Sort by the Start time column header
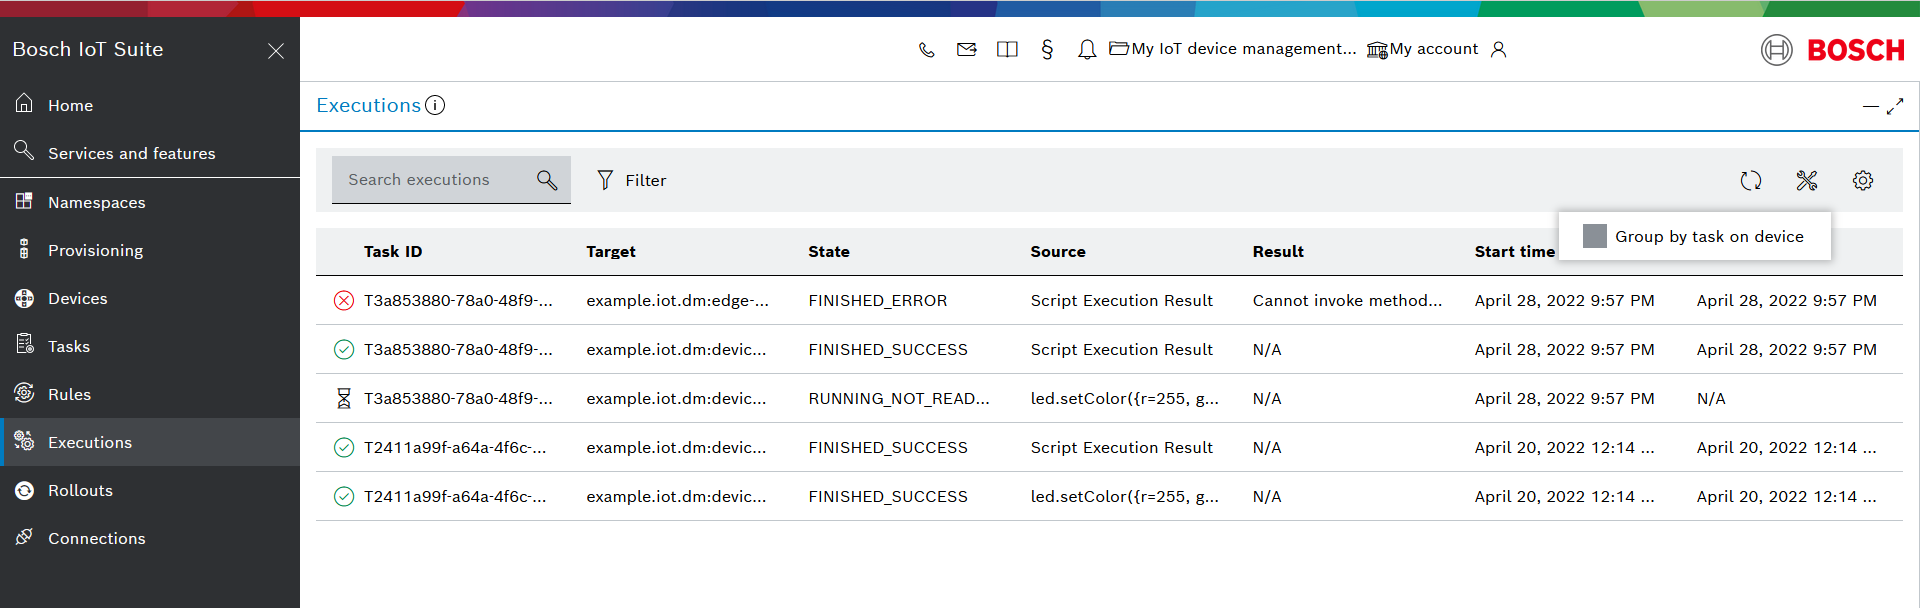 [1514, 252]
